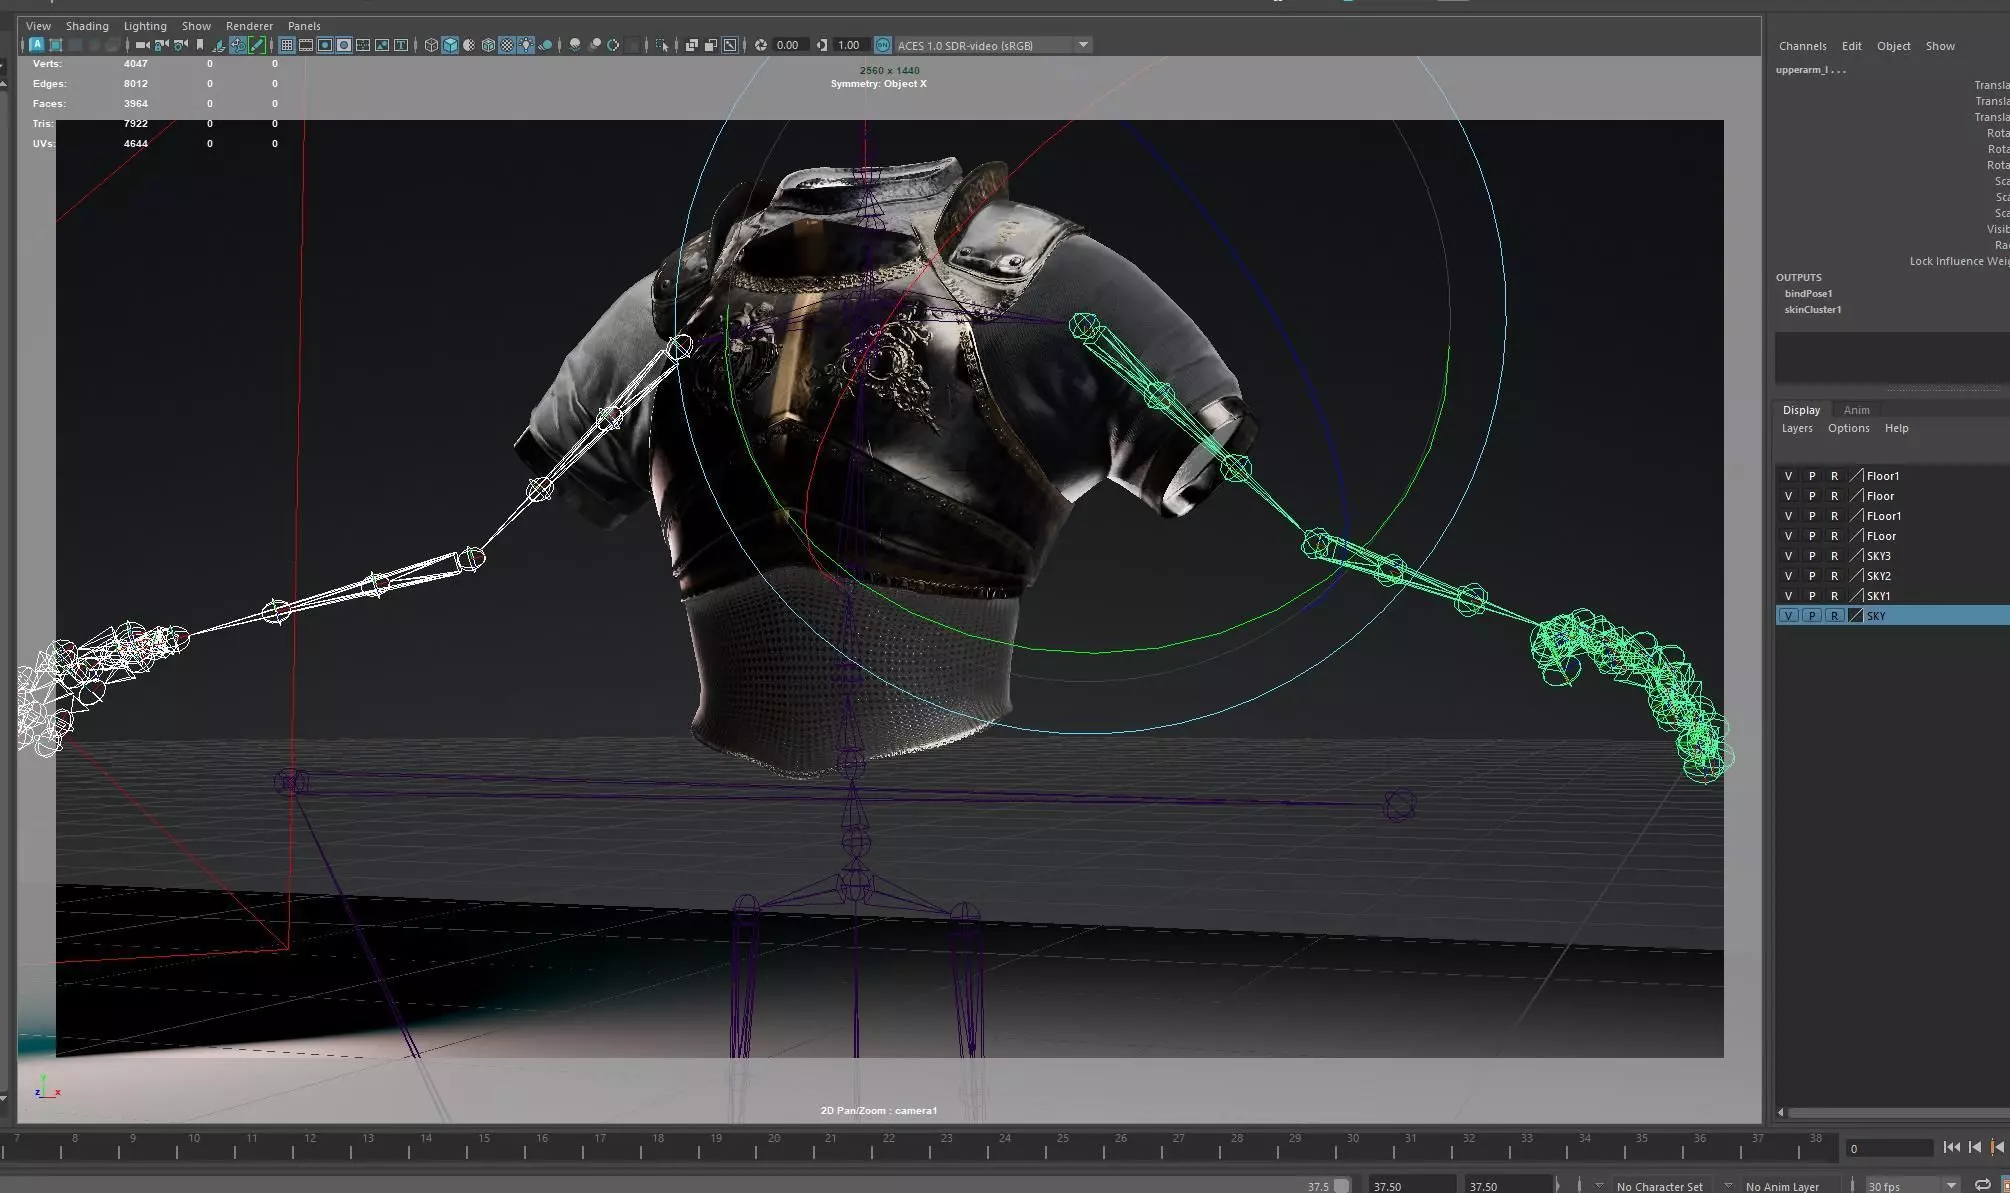The height and width of the screenshot is (1193, 2010).
Task: Open the Panels menu
Action: pos(304,26)
